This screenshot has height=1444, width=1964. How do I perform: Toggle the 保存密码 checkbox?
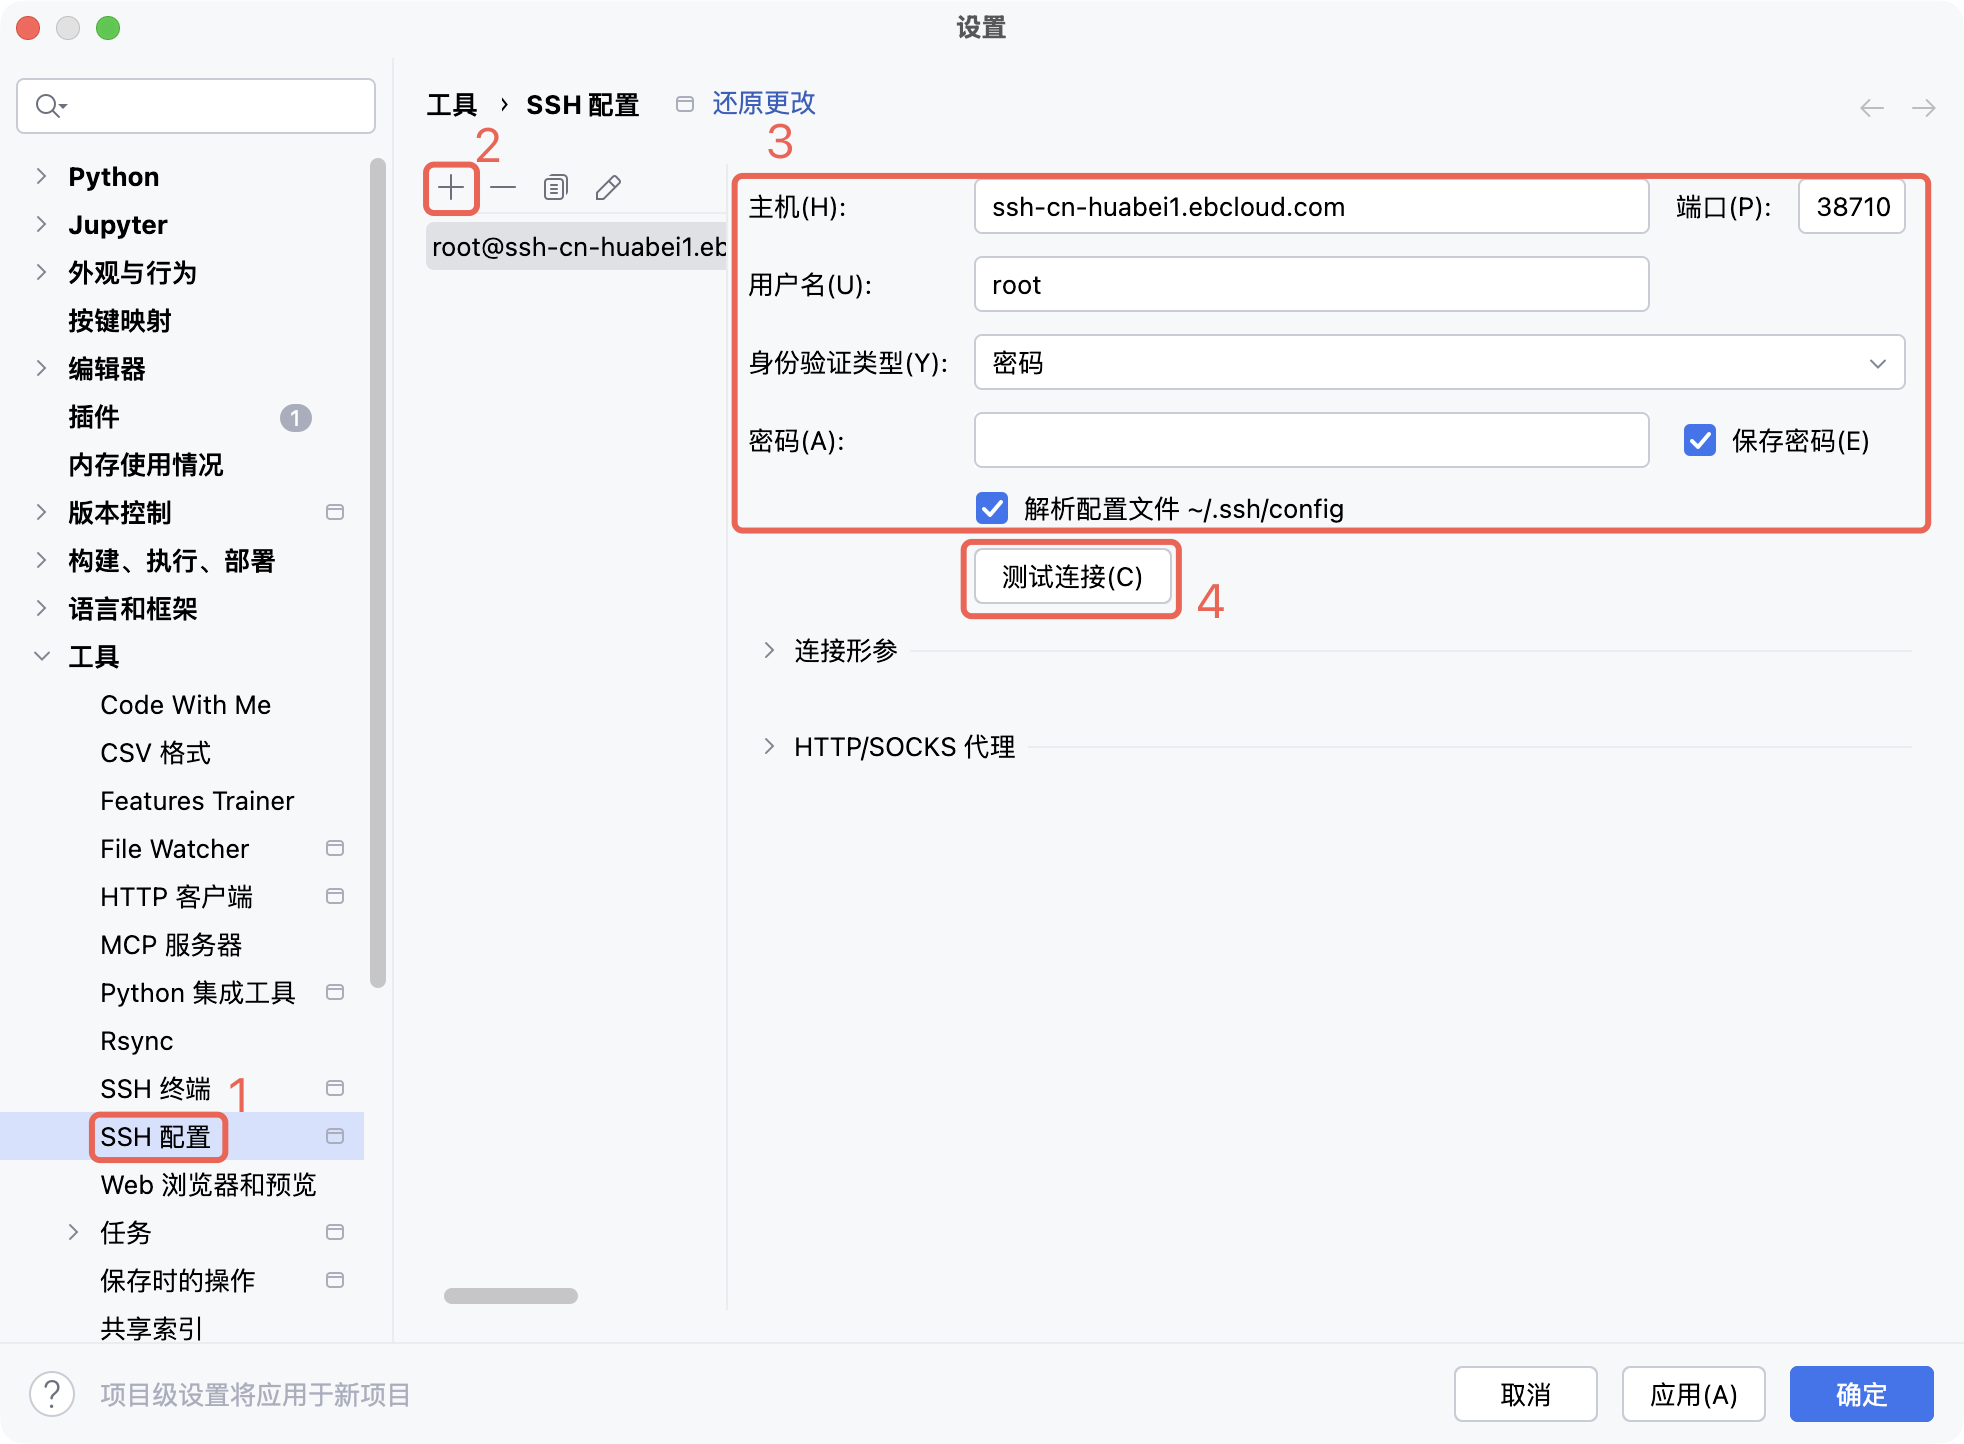pos(1699,441)
